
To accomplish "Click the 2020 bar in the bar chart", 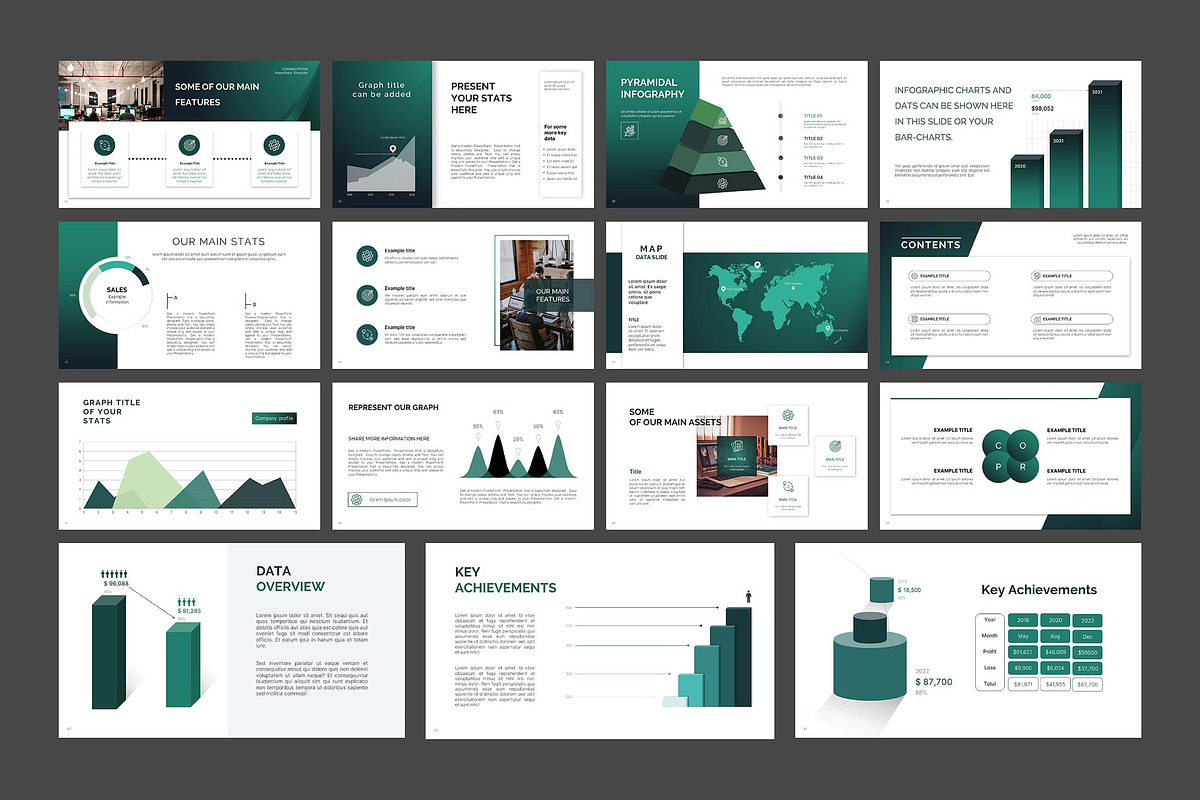I will pos(1027,181).
